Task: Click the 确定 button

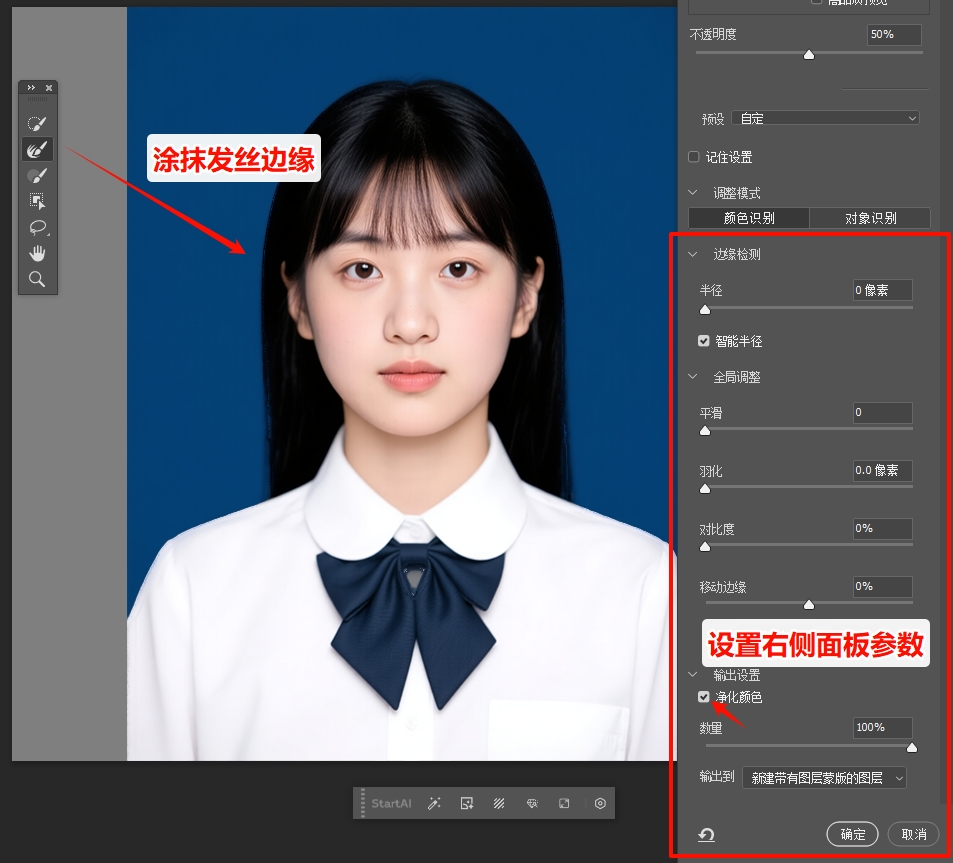Action: (x=852, y=834)
